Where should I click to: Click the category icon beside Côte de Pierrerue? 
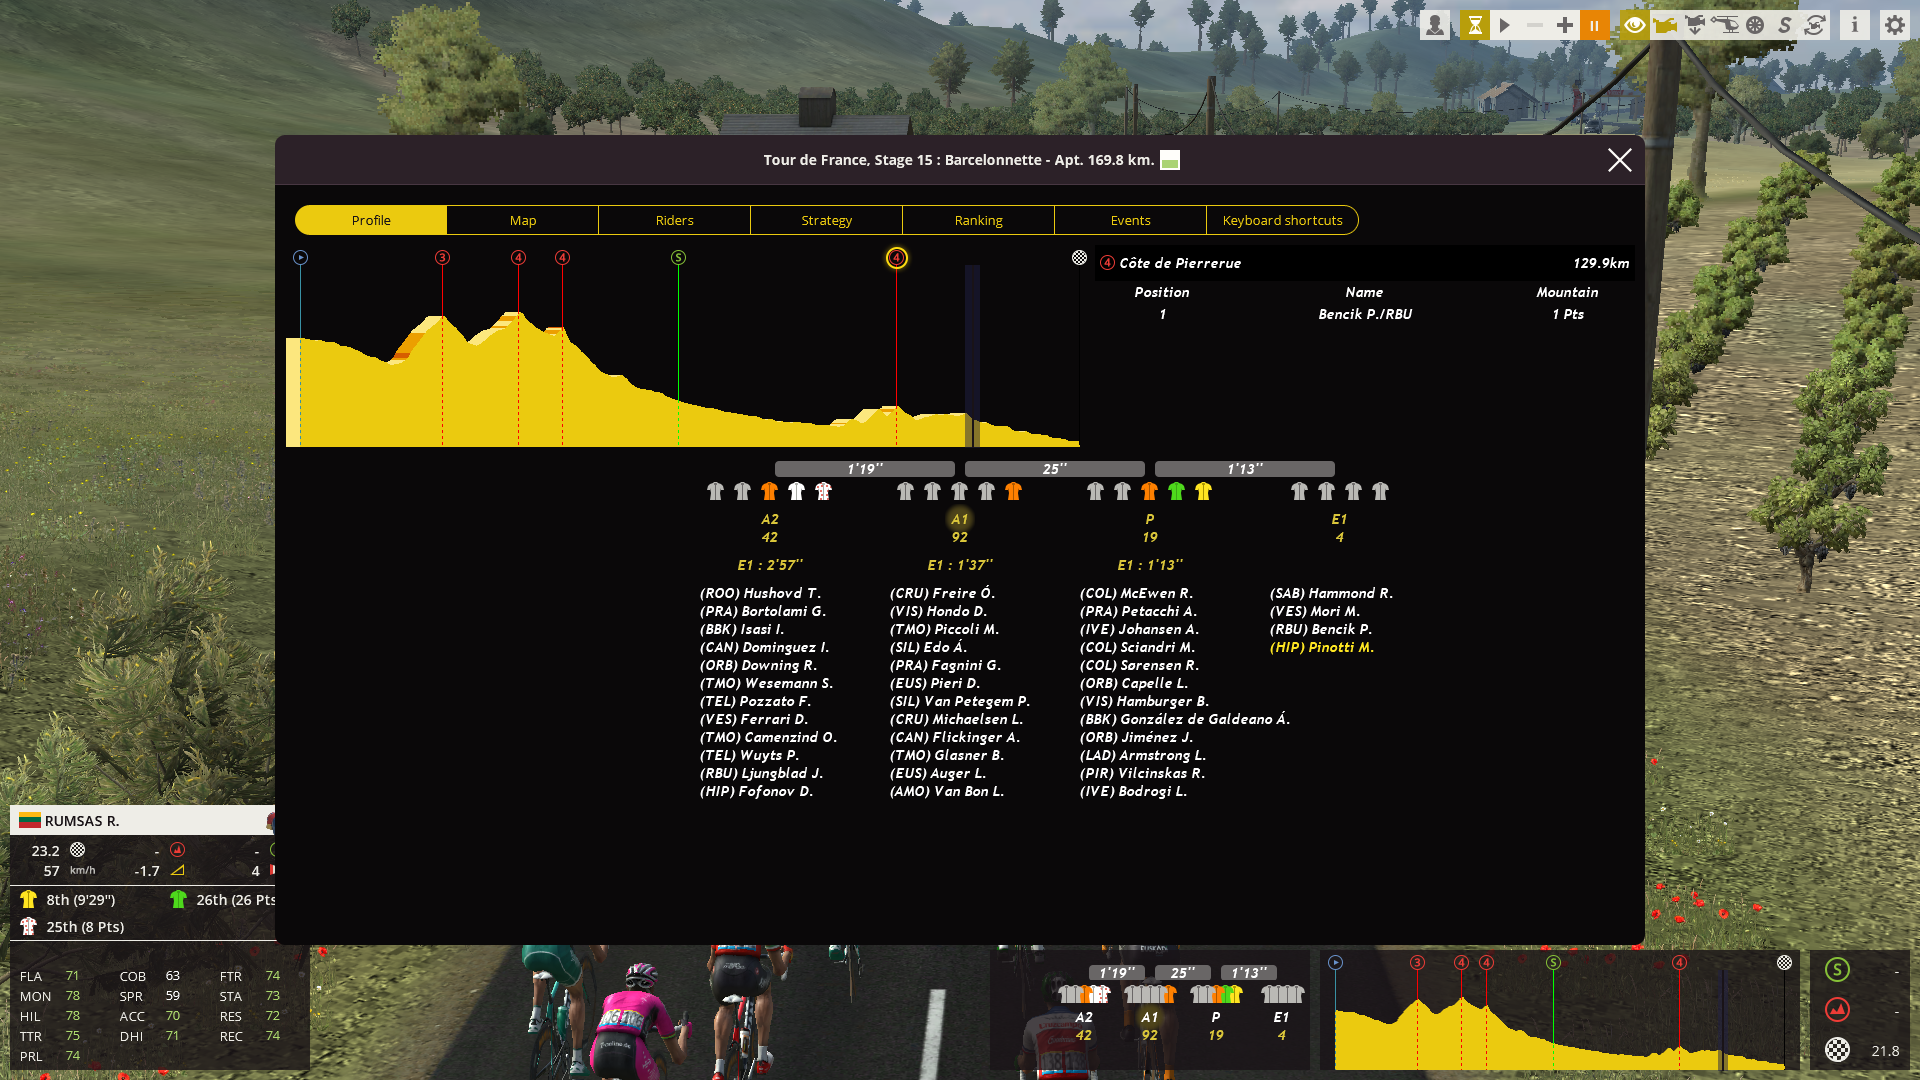1107,263
